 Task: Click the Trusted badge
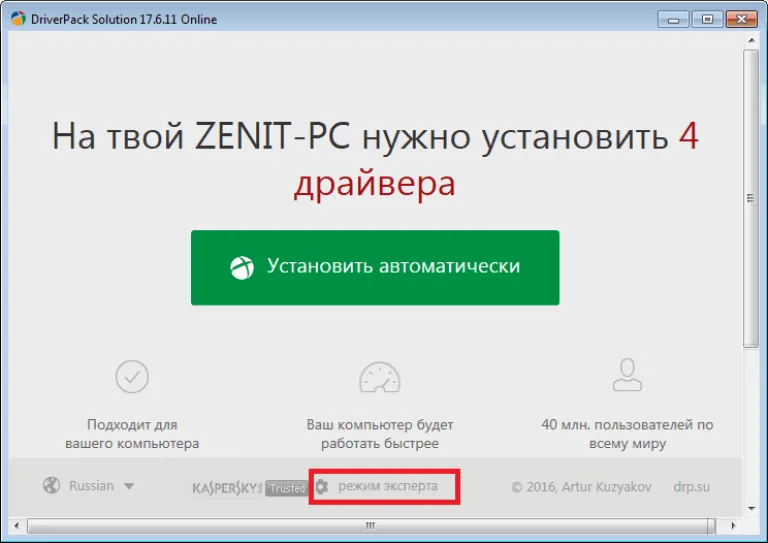(287, 488)
